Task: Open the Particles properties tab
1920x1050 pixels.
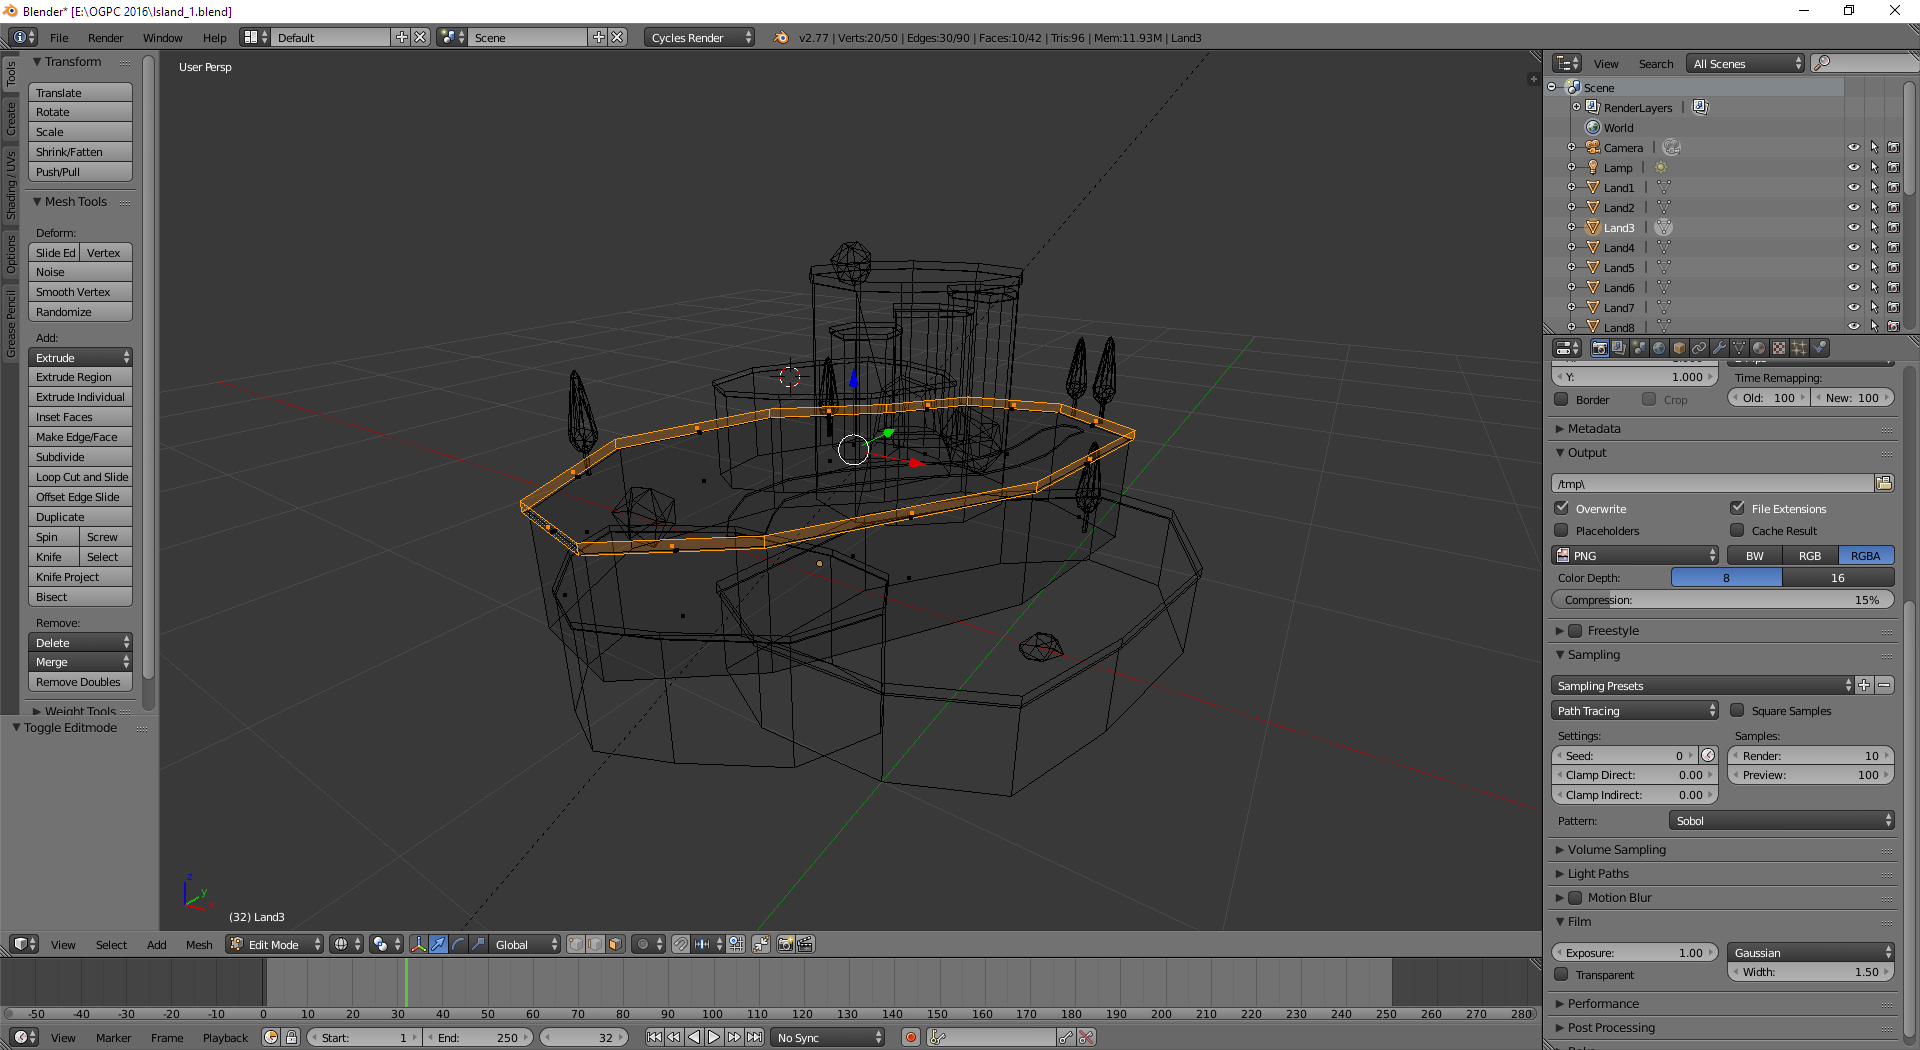Action: click(x=1799, y=348)
